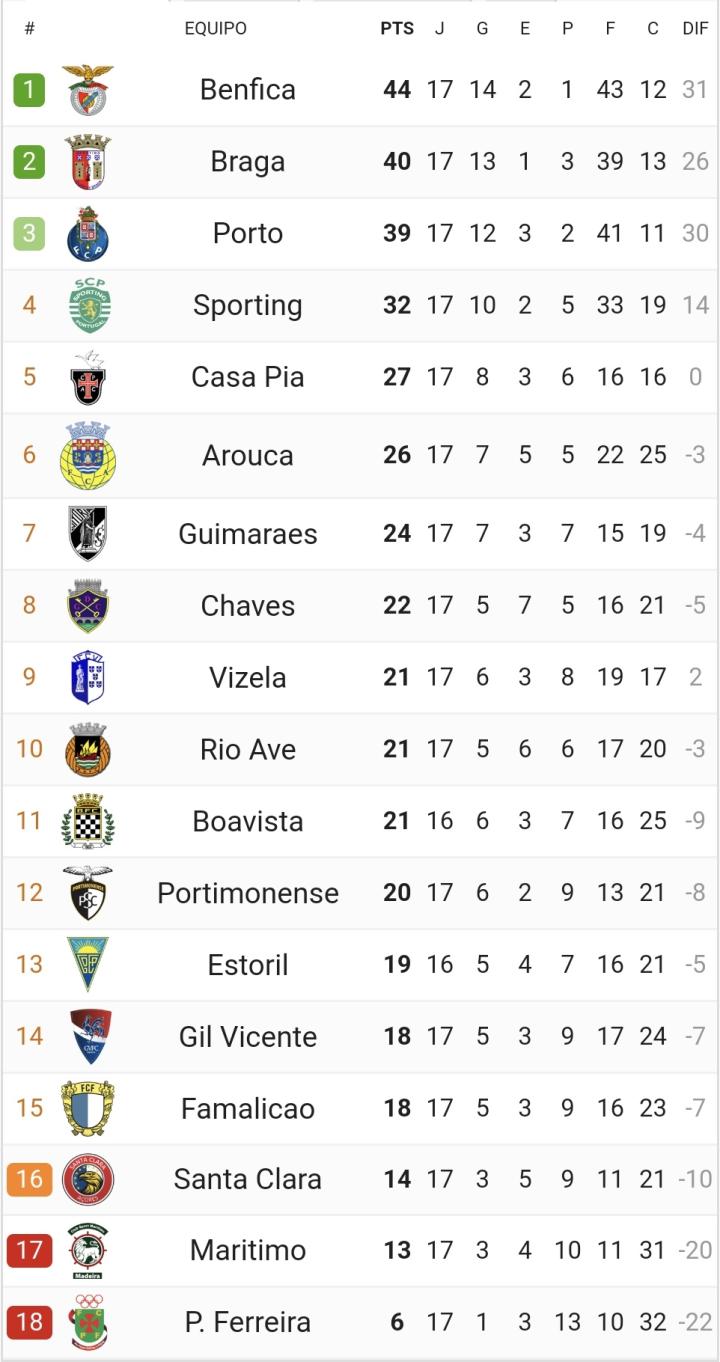Sort by DIF column header
Viewport: 720px width, 1362px height.
point(695,29)
